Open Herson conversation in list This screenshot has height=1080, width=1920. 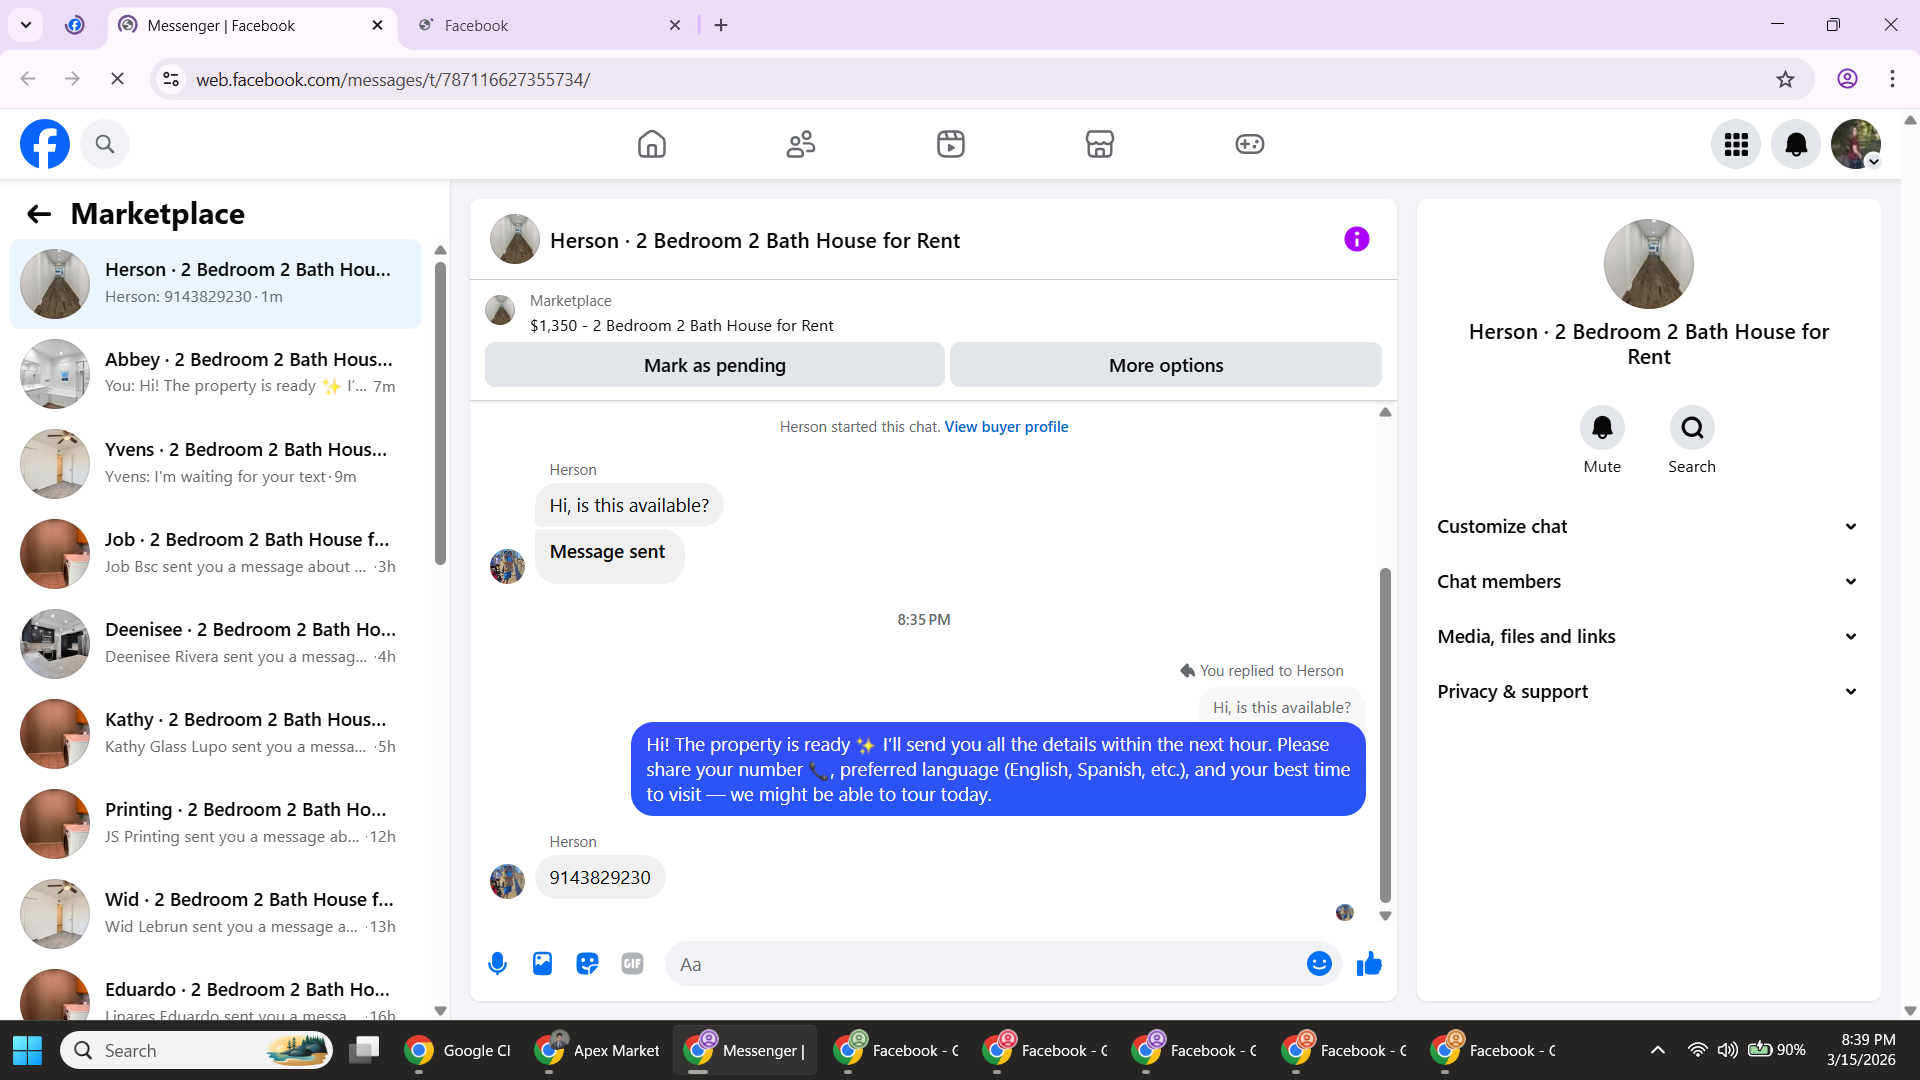coord(215,284)
